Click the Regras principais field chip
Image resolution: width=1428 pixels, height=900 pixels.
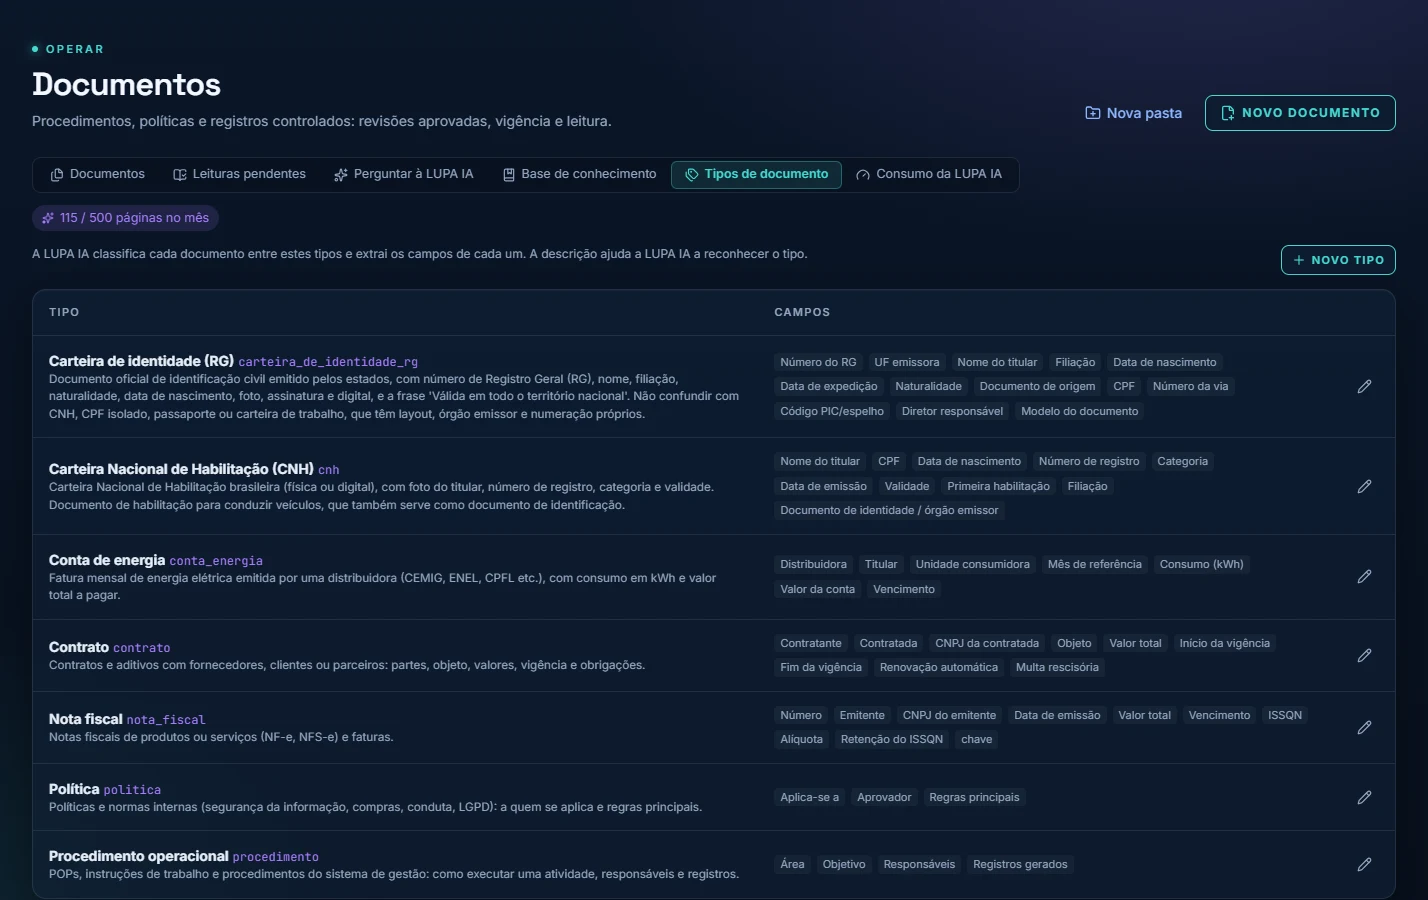tap(974, 797)
